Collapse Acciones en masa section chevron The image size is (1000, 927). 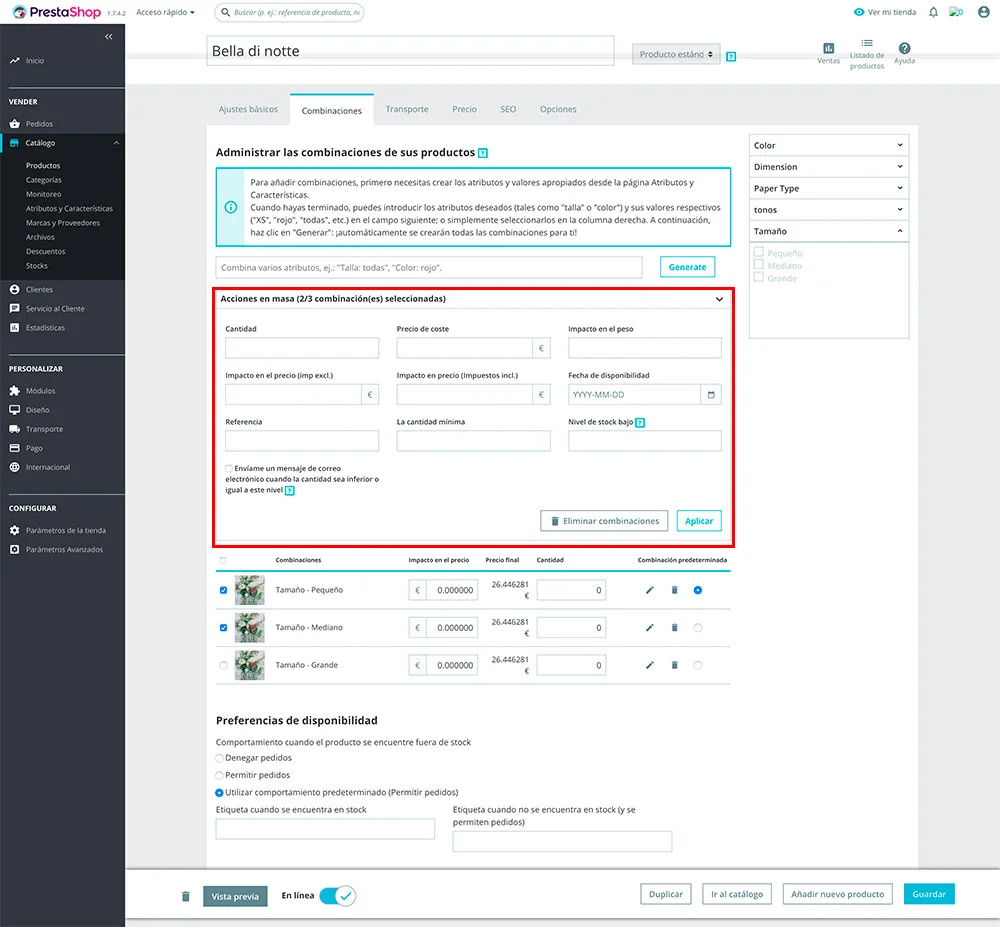[719, 299]
